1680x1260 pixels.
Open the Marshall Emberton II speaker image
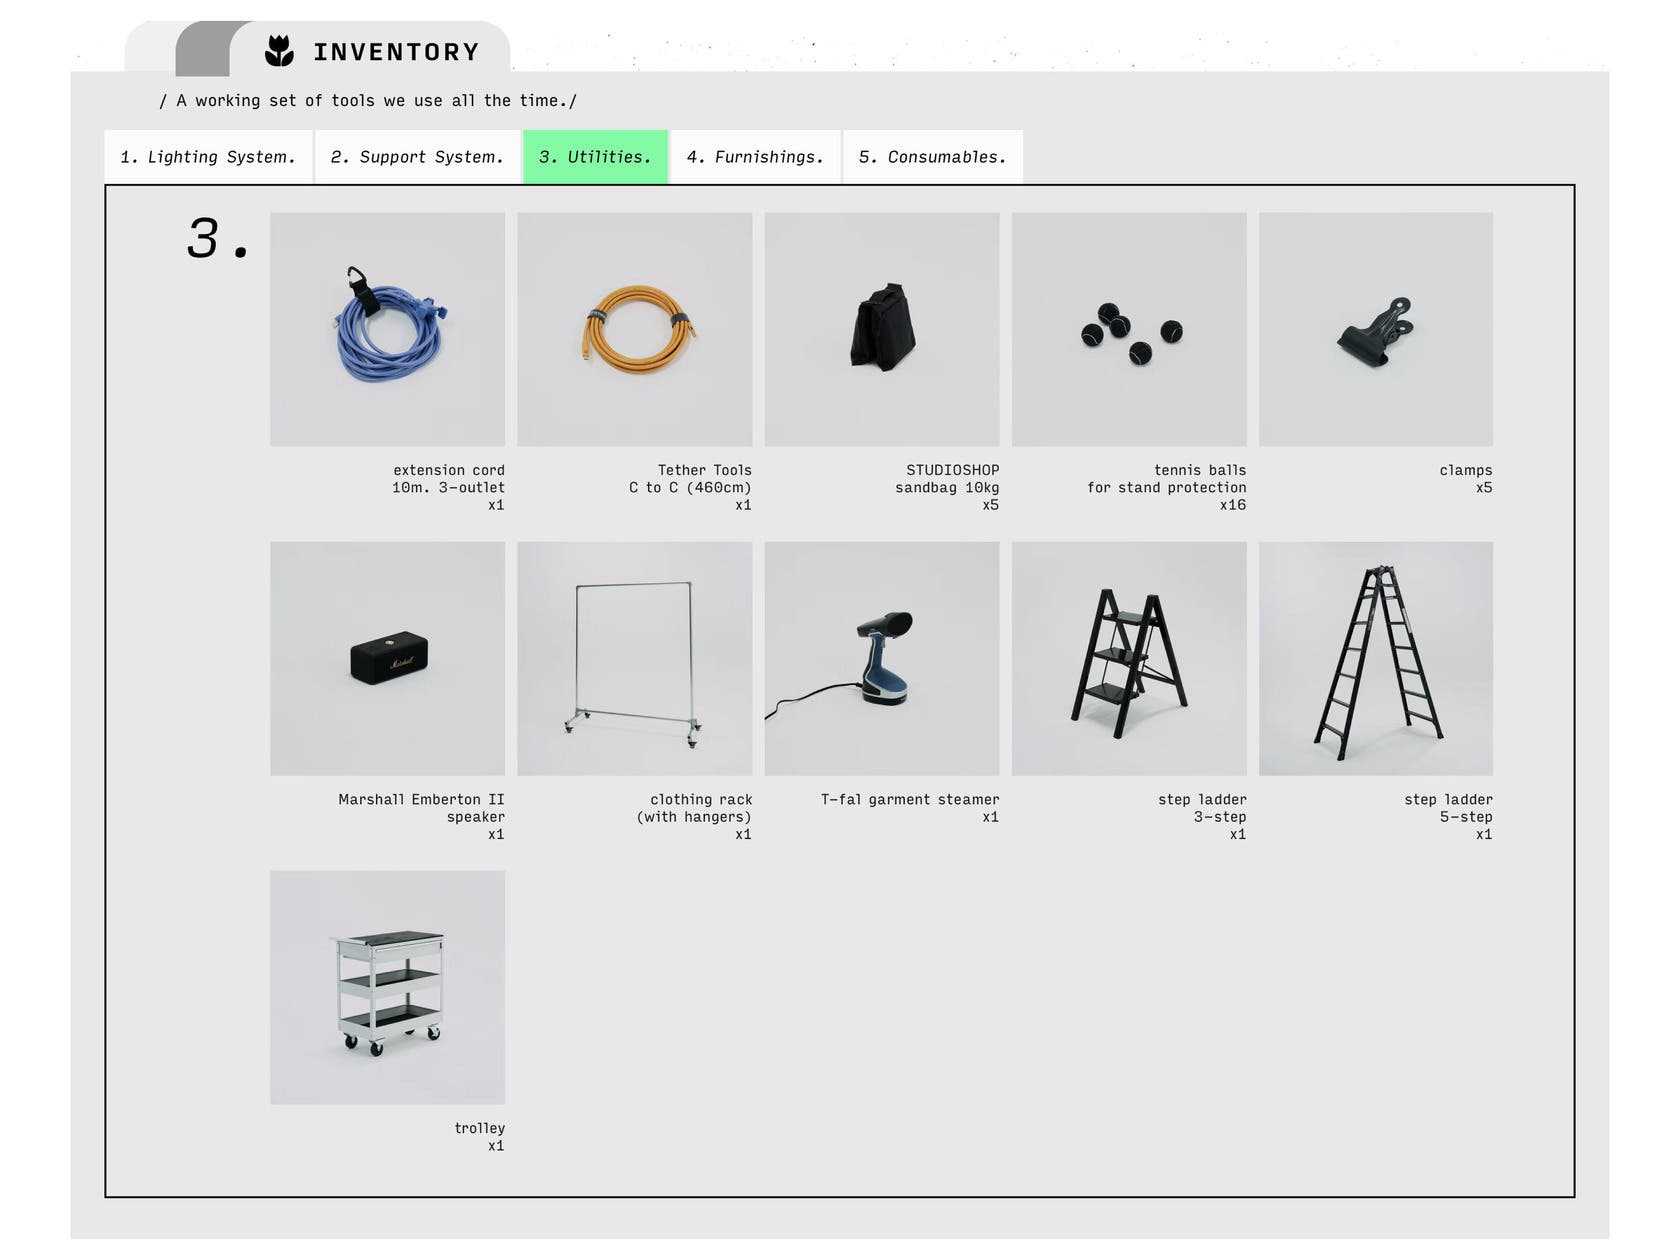pos(387,658)
